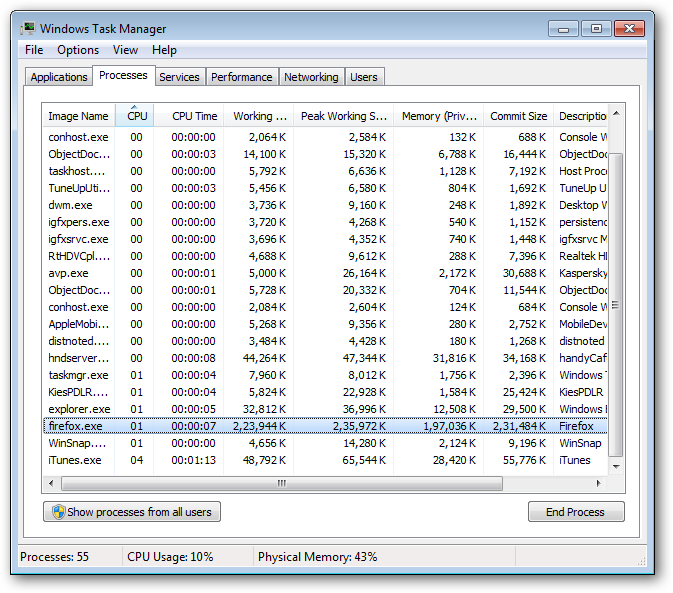Click firefox commit size 2,31,484 K

click(x=519, y=426)
